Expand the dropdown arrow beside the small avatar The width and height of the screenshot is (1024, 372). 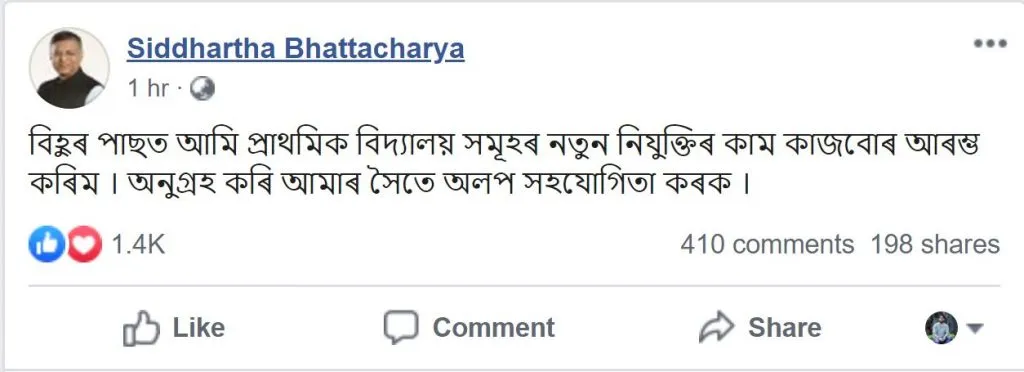pos(974,328)
